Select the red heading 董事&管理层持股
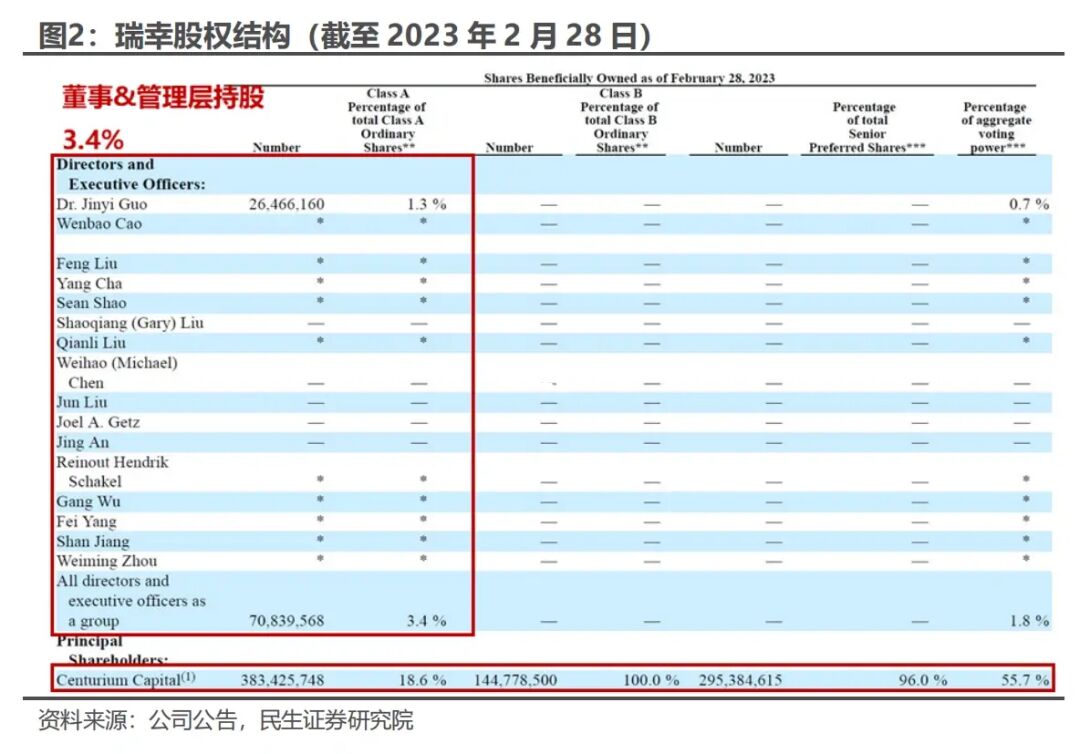1080x754 pixels. [163, 97]
